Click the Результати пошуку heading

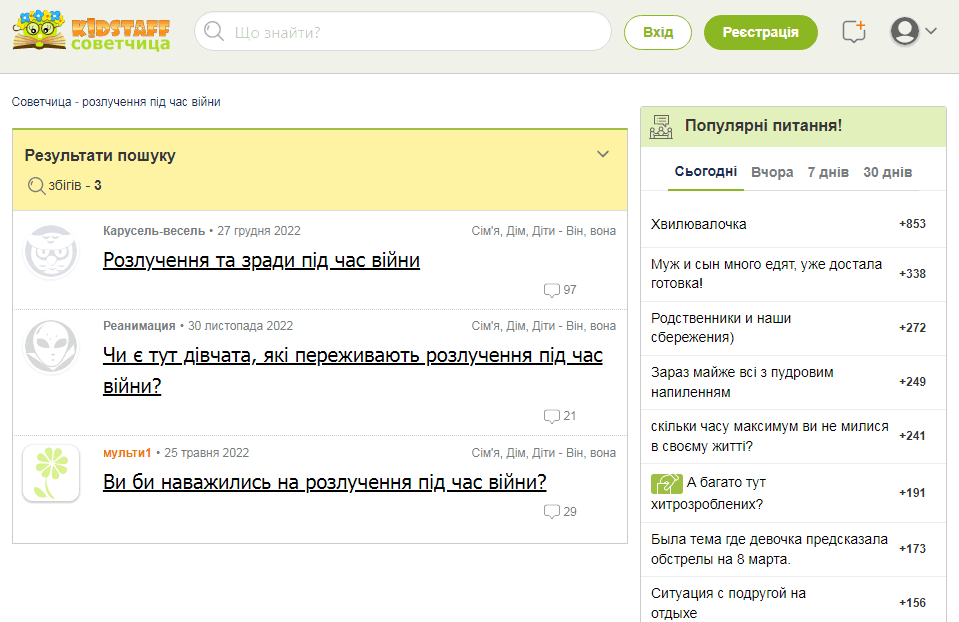(100, 156)
